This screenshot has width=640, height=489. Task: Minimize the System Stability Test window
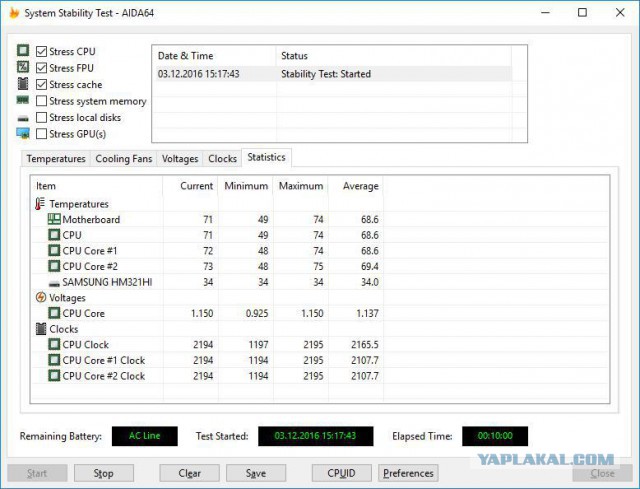[545, 13]
